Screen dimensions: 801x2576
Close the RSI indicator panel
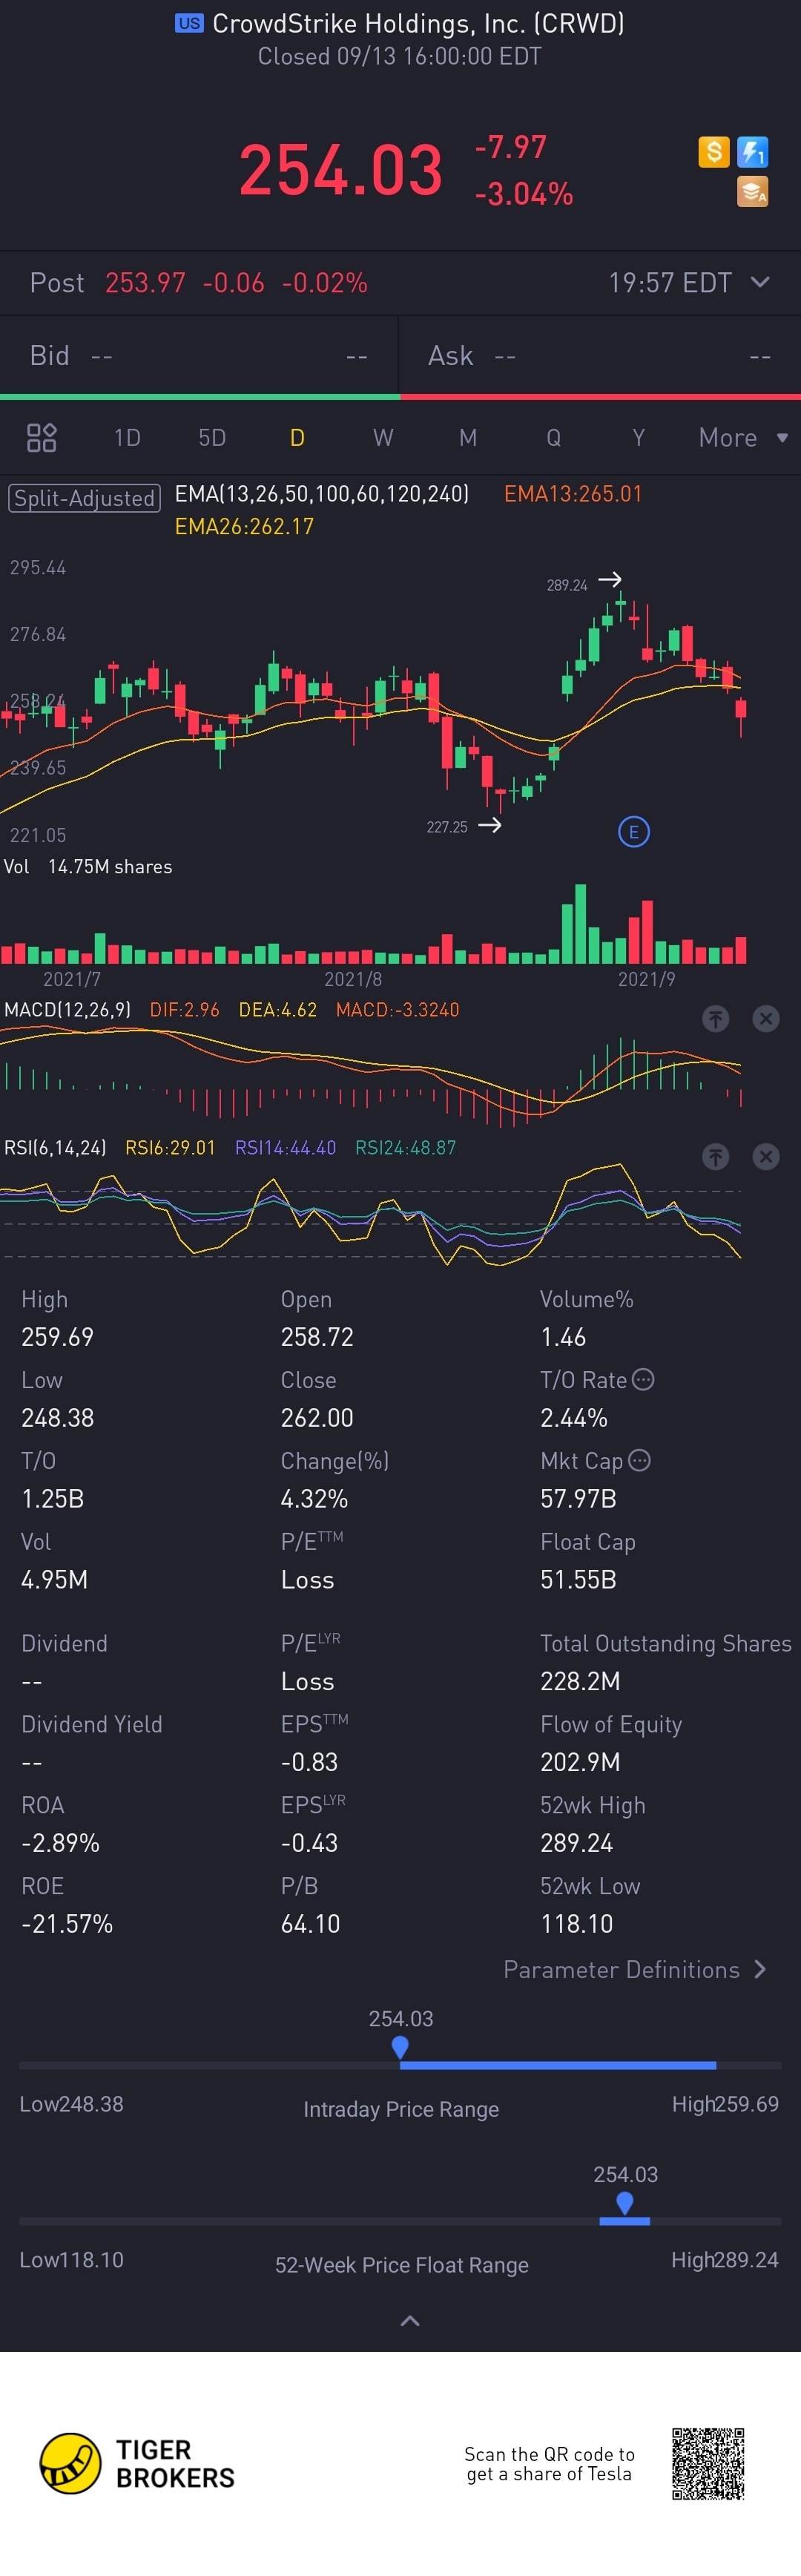pos(765,1156)
